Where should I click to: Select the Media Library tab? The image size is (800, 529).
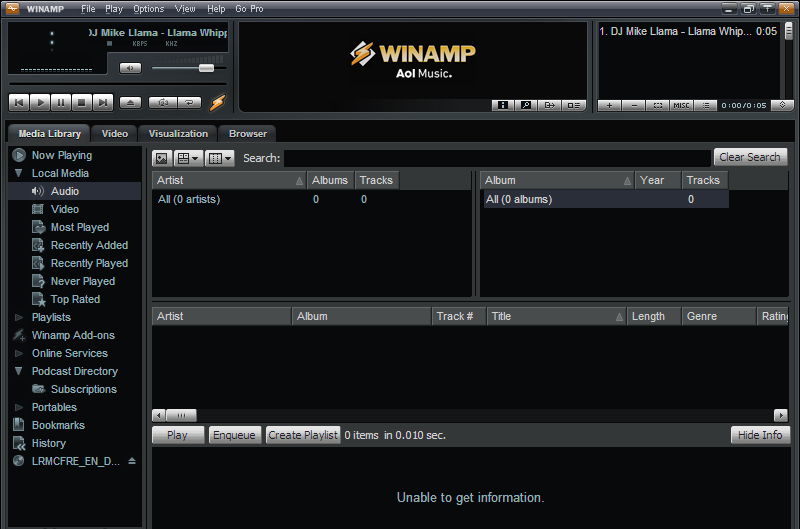(49, 134)
